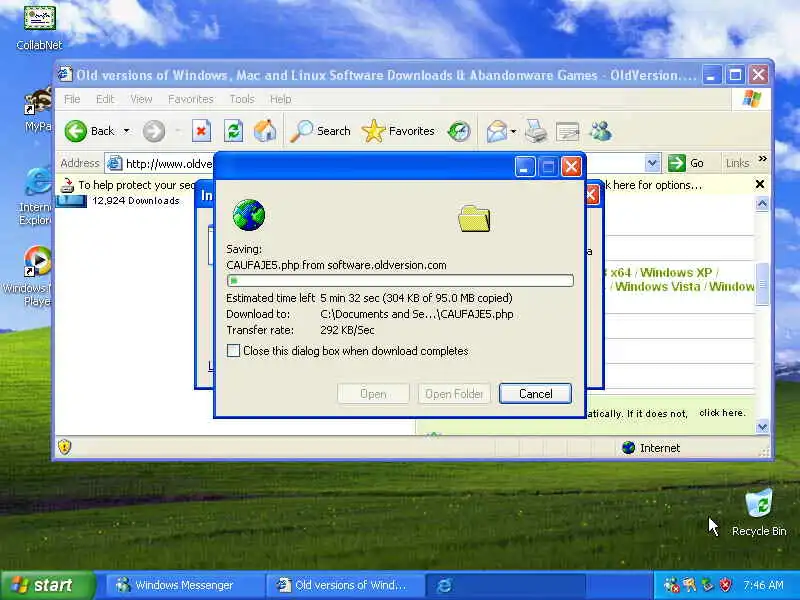Click the Cancel download button
This screenshot has width=800, height=600.
535,394
